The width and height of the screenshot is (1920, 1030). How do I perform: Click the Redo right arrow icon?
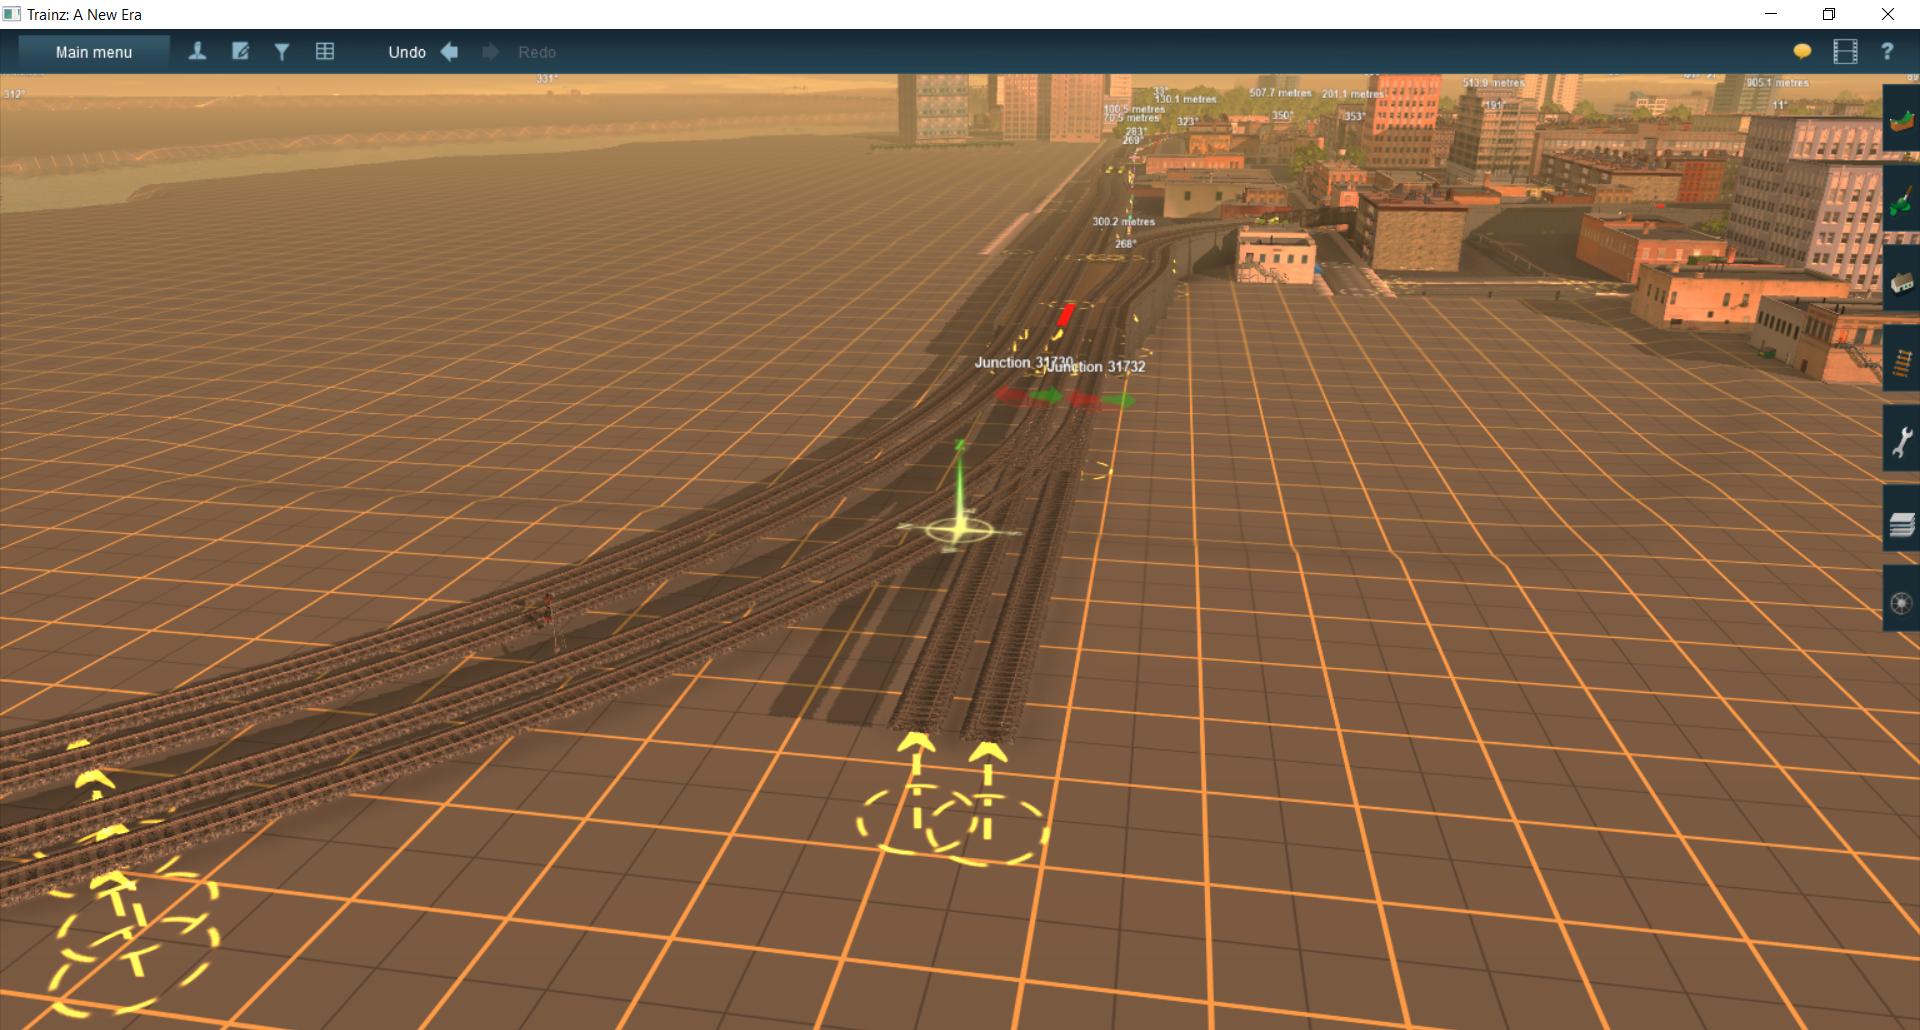click(490, 52)
